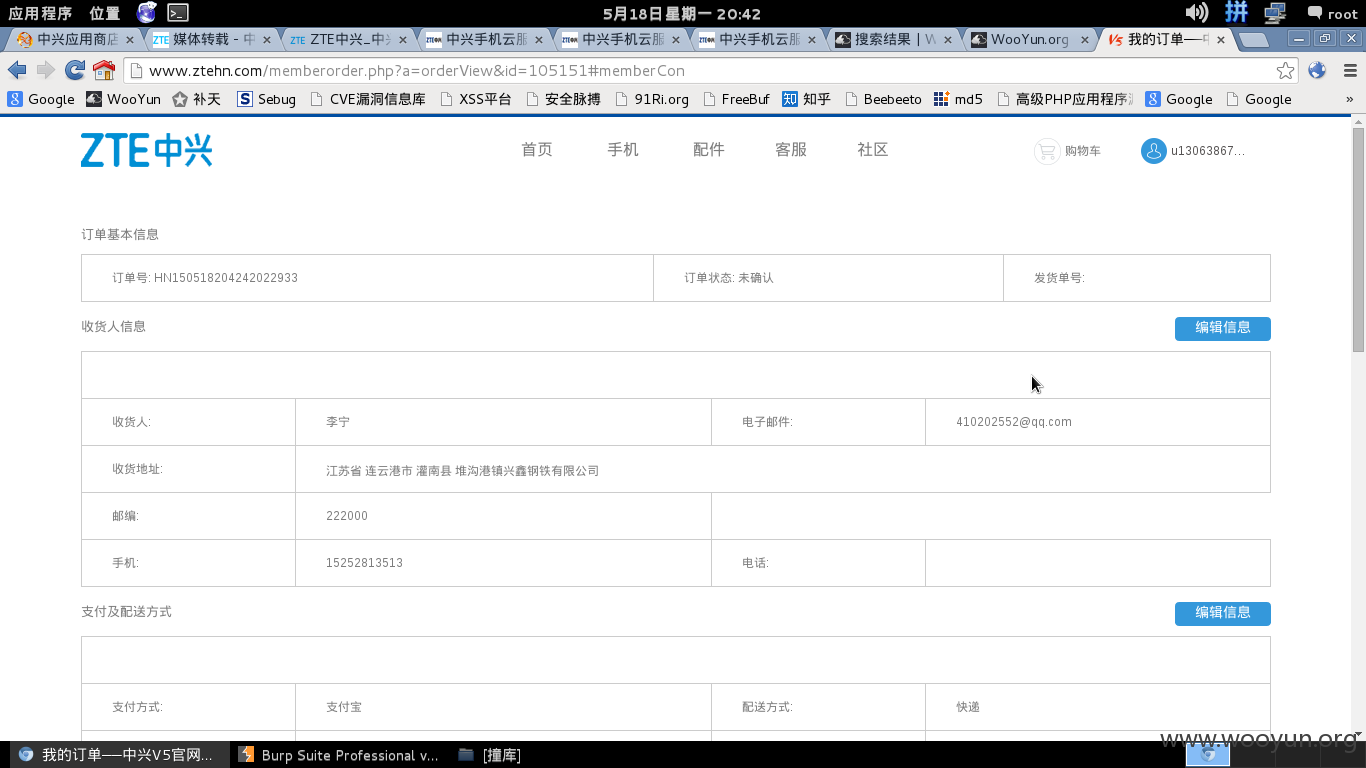Open the 客服 navigation item

pyautogui.click(x=791, y=150)
